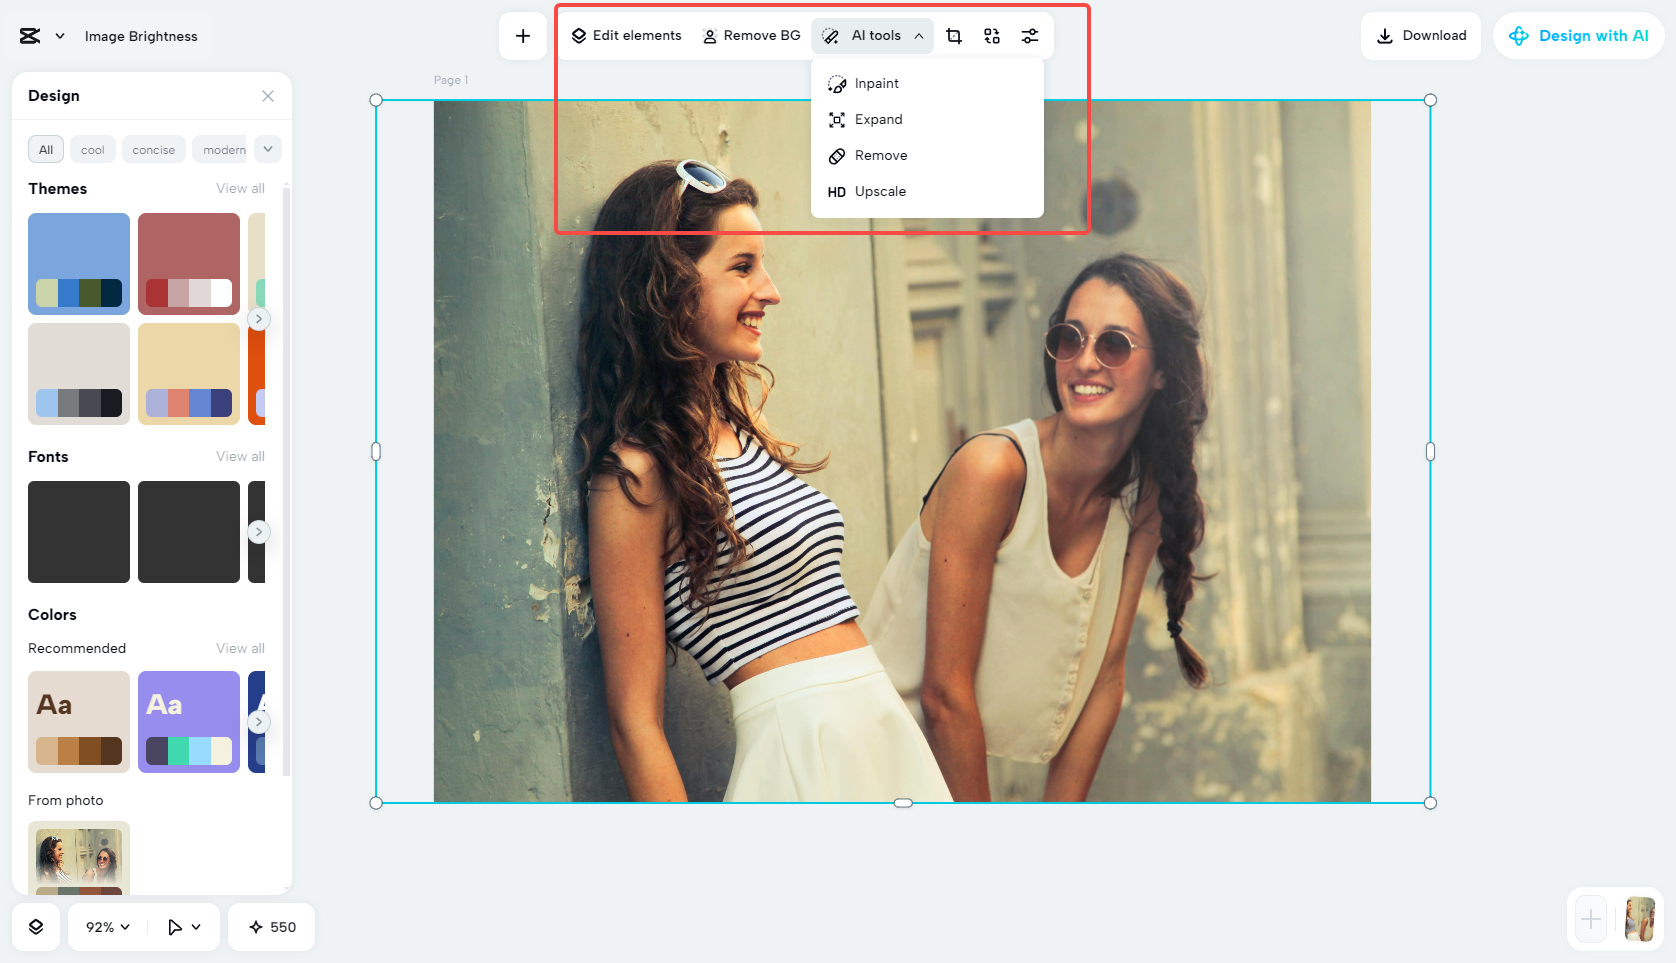Click the top-left canvas resize handle
The width and height of the screenshot is (1676, 963).
click(x=376, y=100)
